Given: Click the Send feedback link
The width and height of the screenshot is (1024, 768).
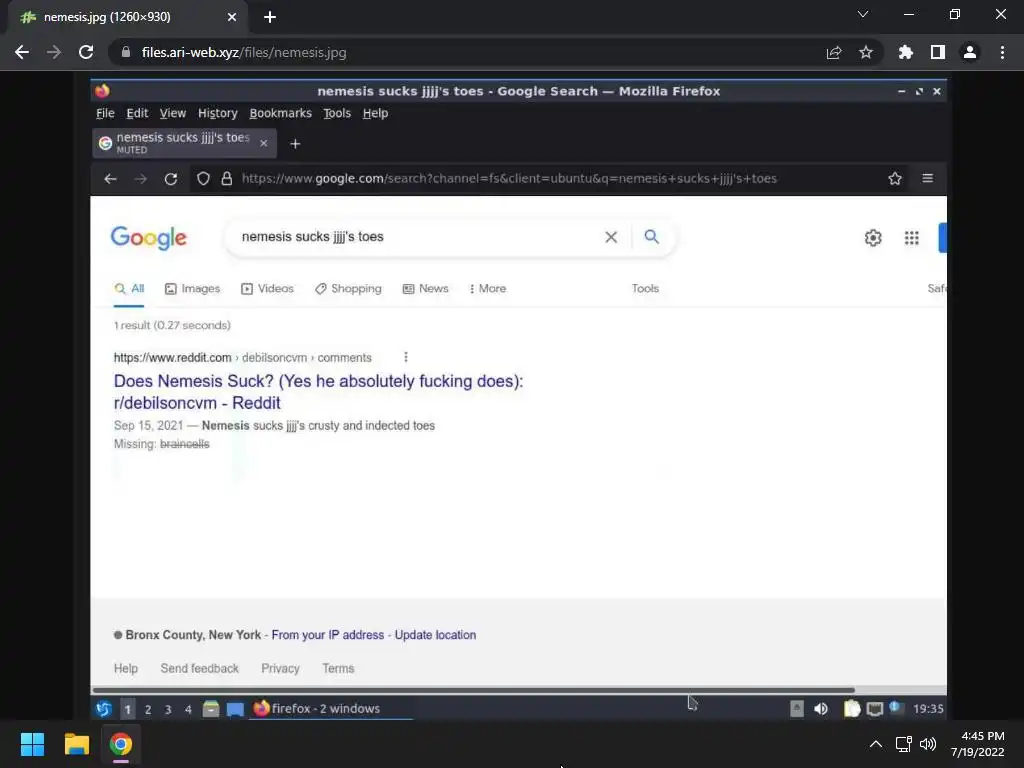Looking at the screenshot, I should click(200, 668).
